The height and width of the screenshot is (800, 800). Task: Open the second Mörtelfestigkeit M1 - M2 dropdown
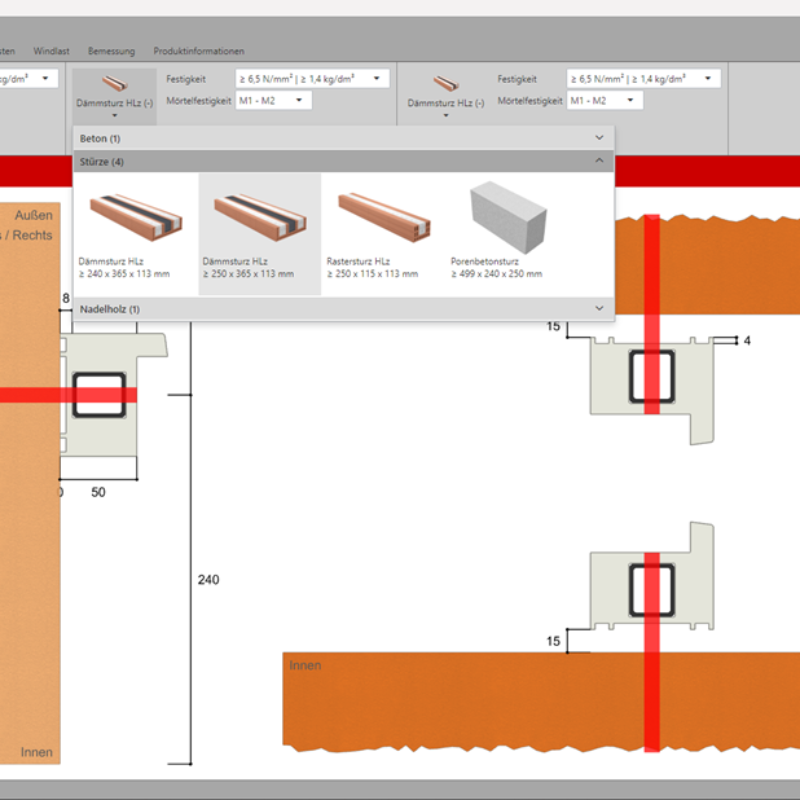[605, 100]
